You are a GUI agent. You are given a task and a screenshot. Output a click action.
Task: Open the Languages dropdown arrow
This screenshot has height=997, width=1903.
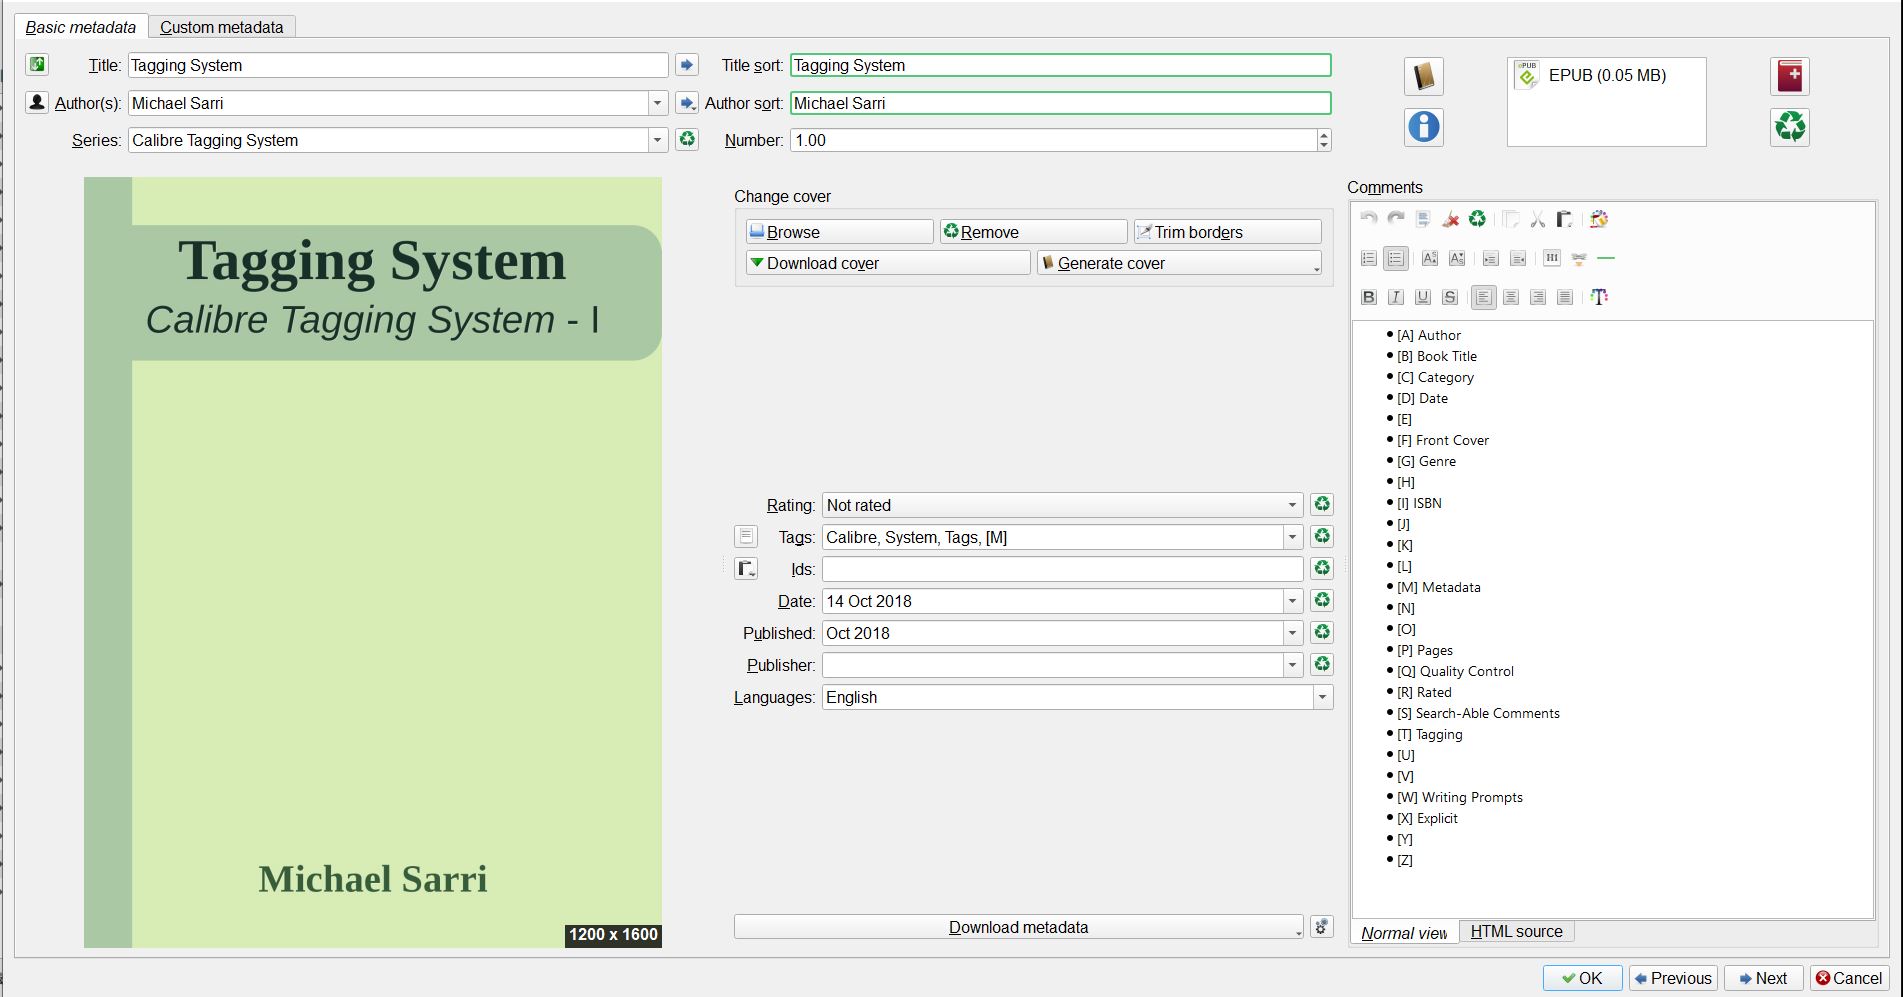[x=1322, y=697]
